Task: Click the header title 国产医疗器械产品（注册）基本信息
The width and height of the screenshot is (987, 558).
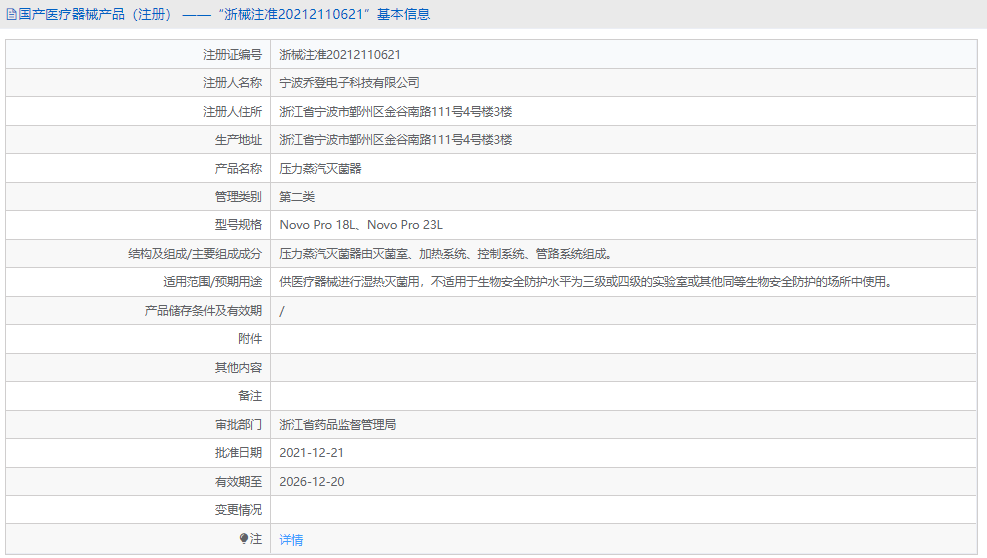Action: (224, 14)
